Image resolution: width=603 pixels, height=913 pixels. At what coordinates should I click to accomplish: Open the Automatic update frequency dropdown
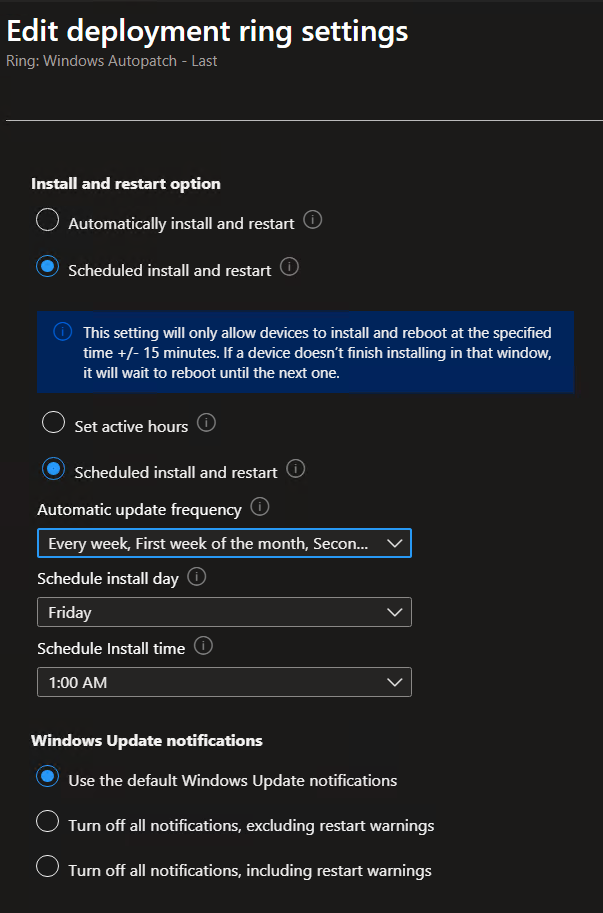coord(224,543)
